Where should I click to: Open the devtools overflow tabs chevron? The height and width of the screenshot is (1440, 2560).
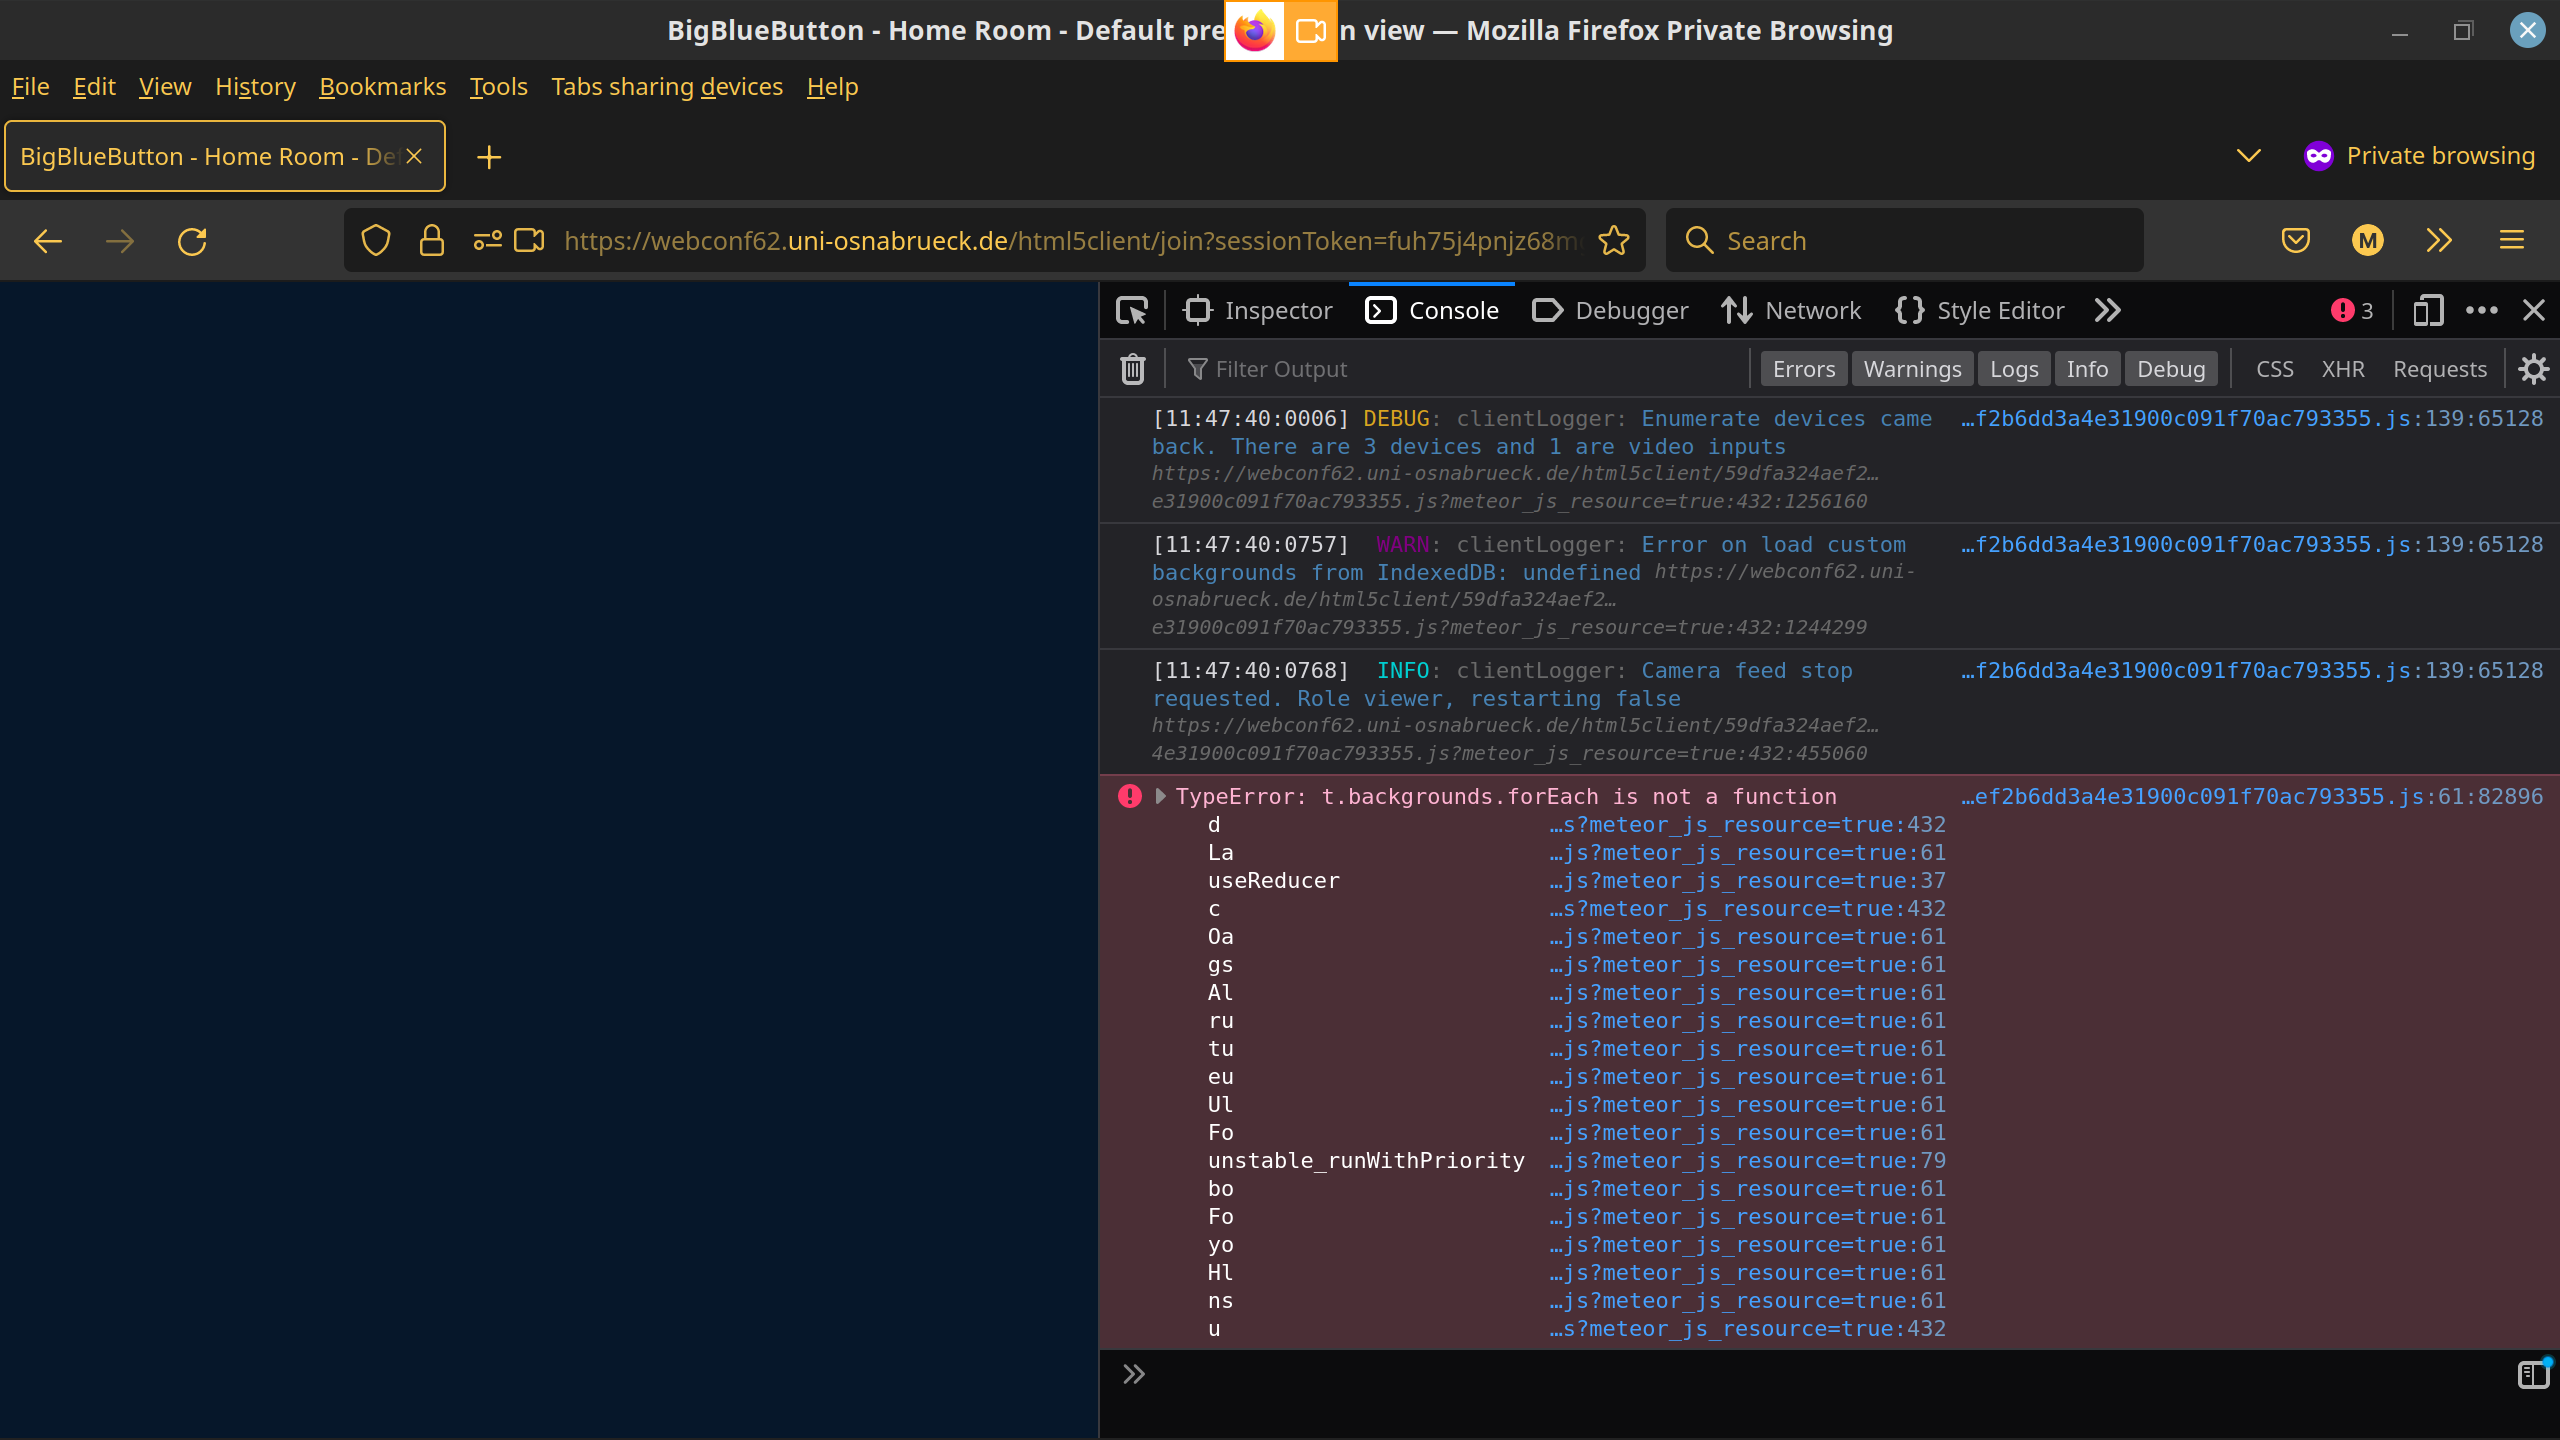point(2107,310)
